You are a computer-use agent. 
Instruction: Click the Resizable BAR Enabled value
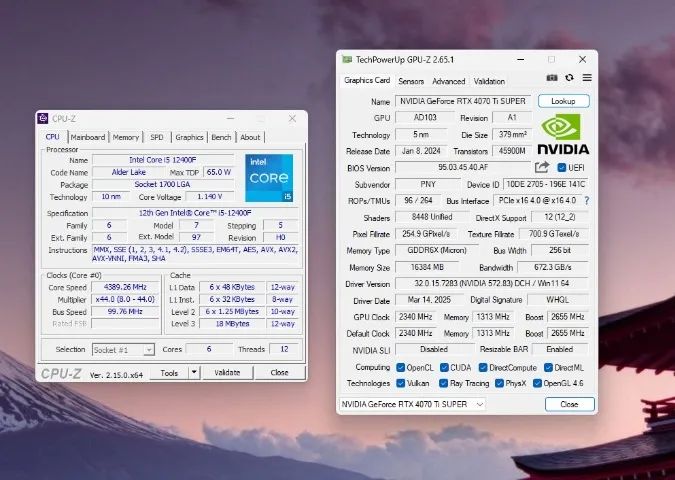(560, 349)
